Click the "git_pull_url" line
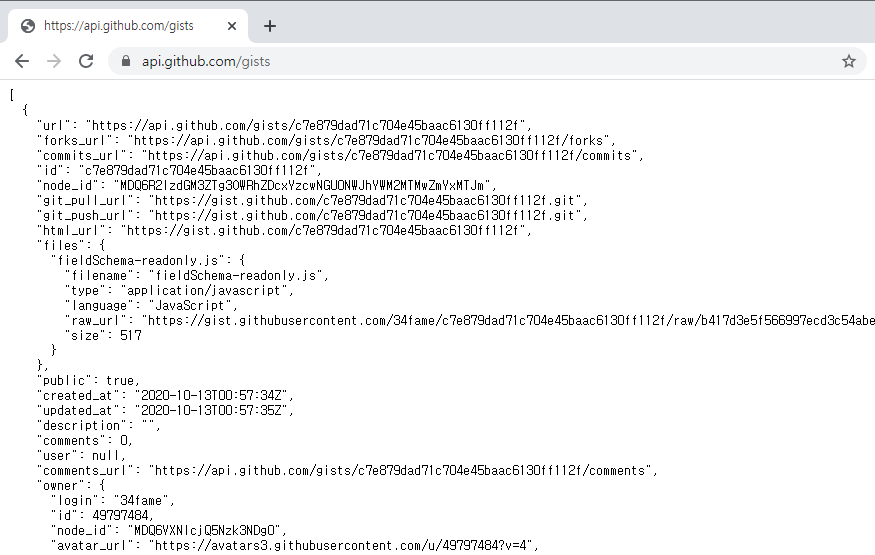Viewport: 875px width, 555px height. (x=312, y=200)
